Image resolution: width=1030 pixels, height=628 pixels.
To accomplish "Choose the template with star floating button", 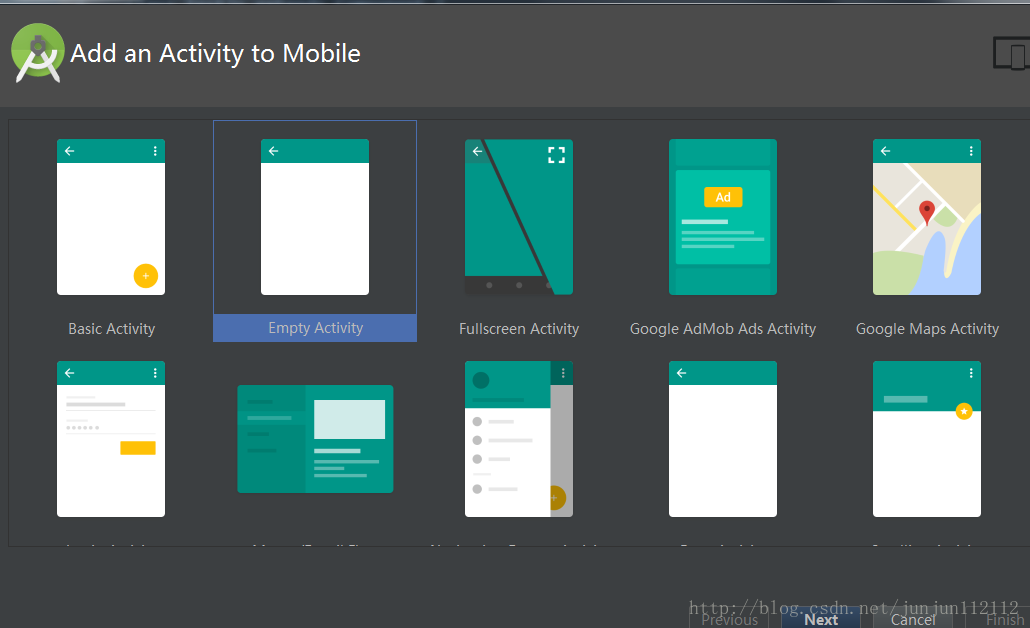I will 926,439.
